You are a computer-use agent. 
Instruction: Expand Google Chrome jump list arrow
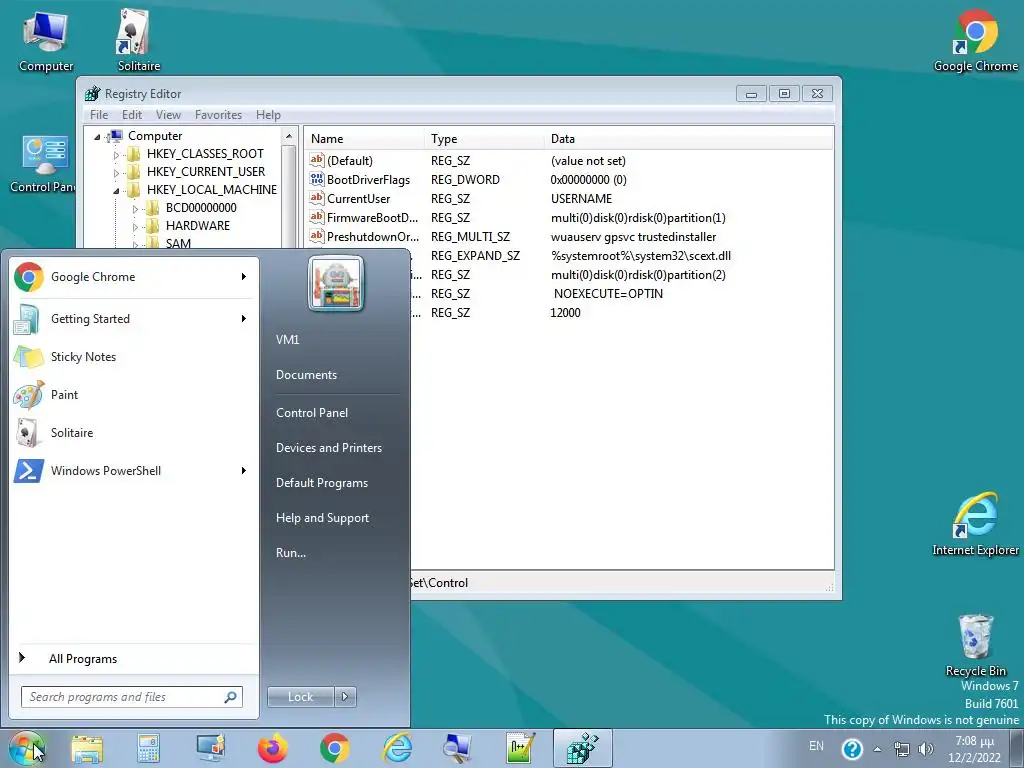click(x=244, y=277)
